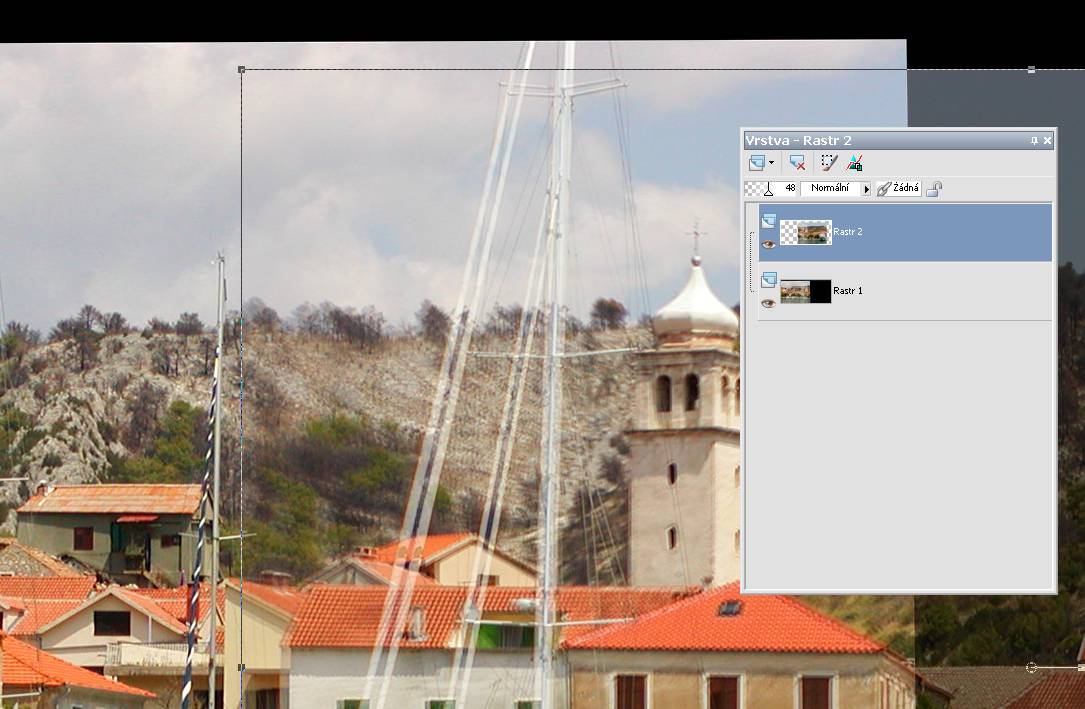Screen dimensions: 1085x709
Task: Click the Show All Masks icon
Action: [x=855, y=163]
